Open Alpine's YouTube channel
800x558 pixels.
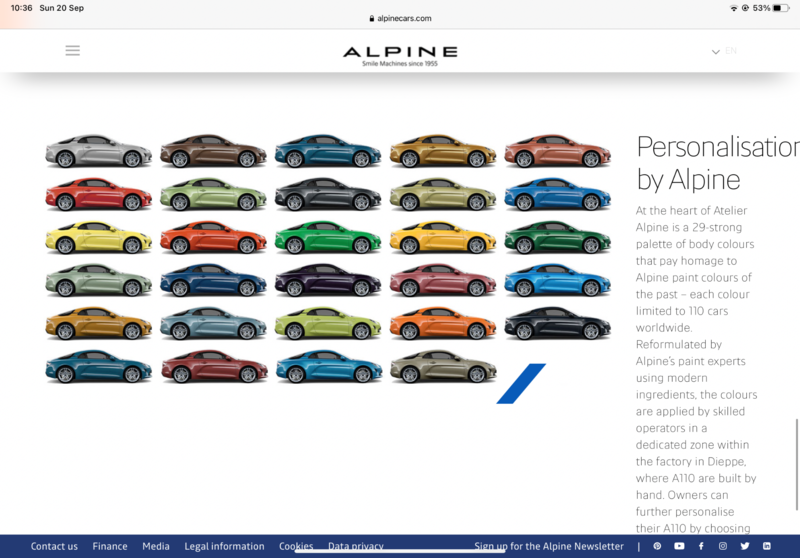679,546
